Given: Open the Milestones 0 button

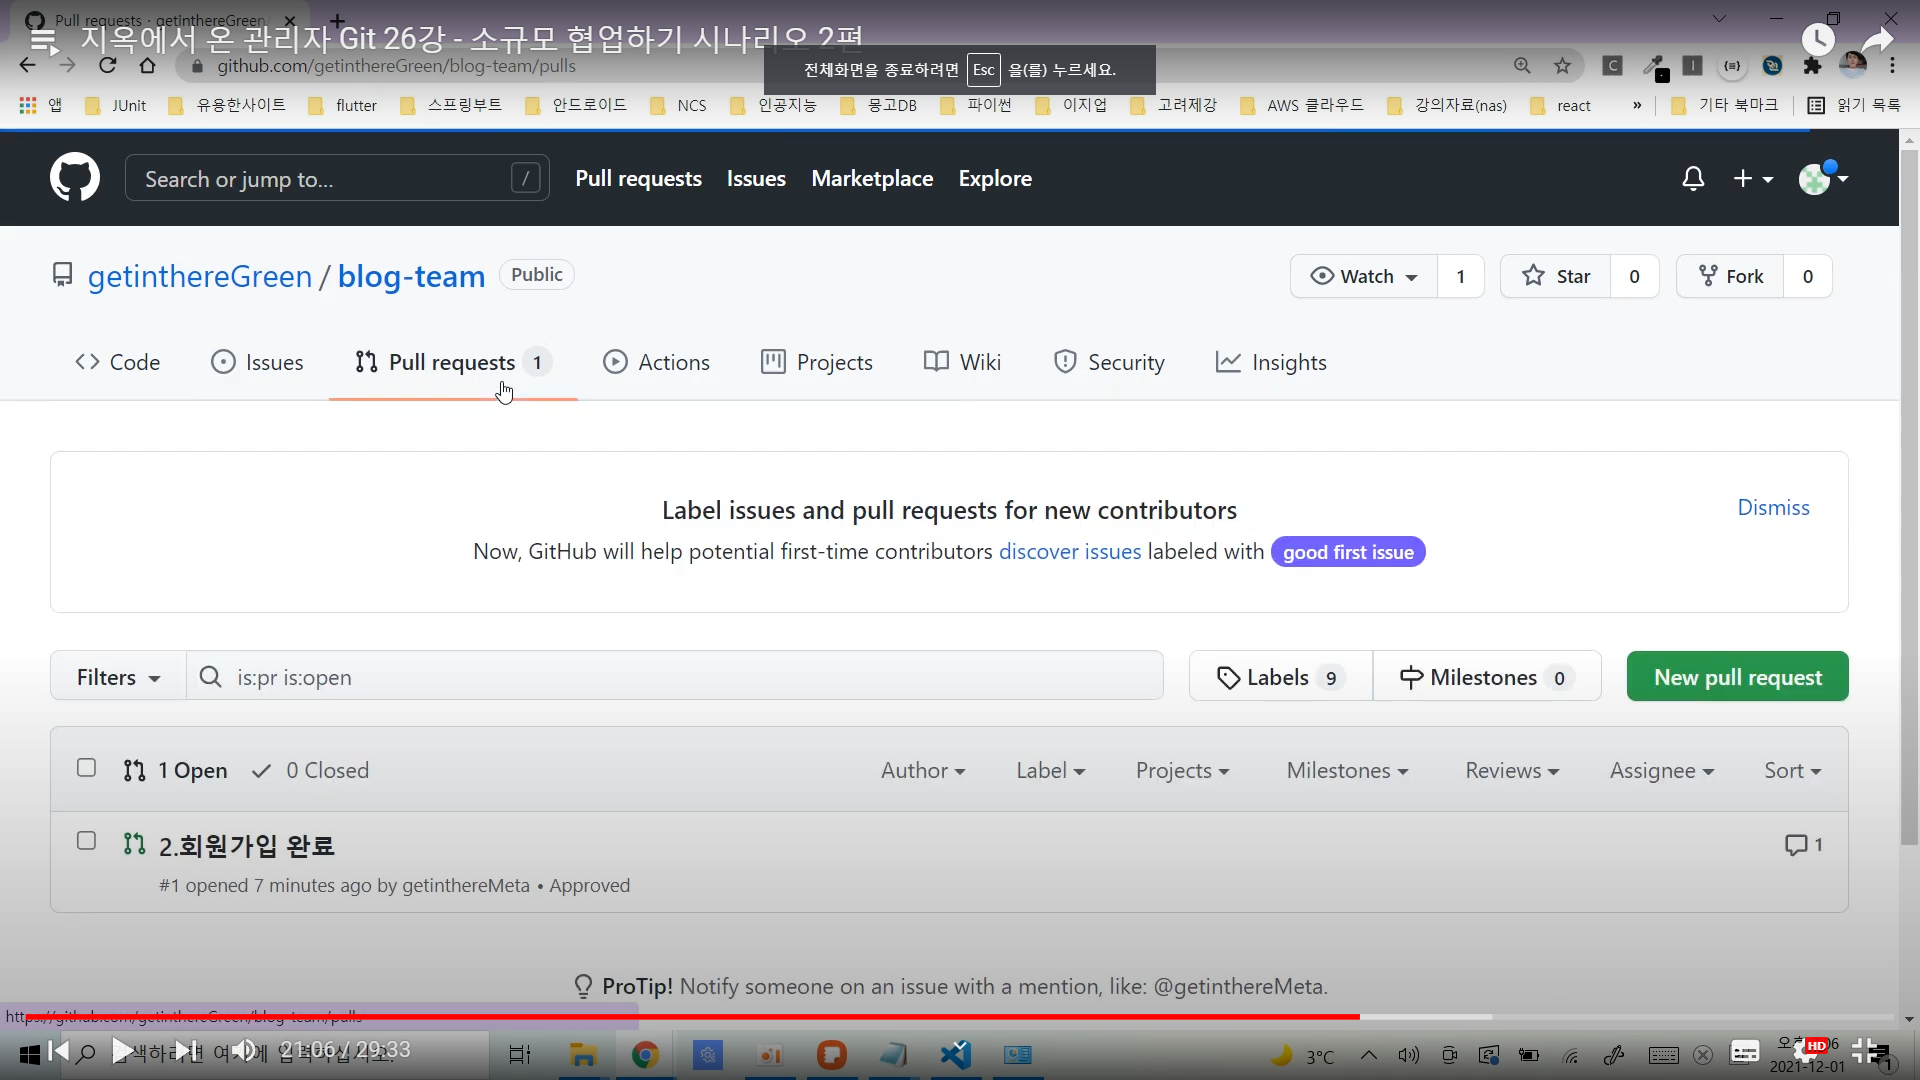Looking at the screenshot, I should click(x=1487, y=677).
